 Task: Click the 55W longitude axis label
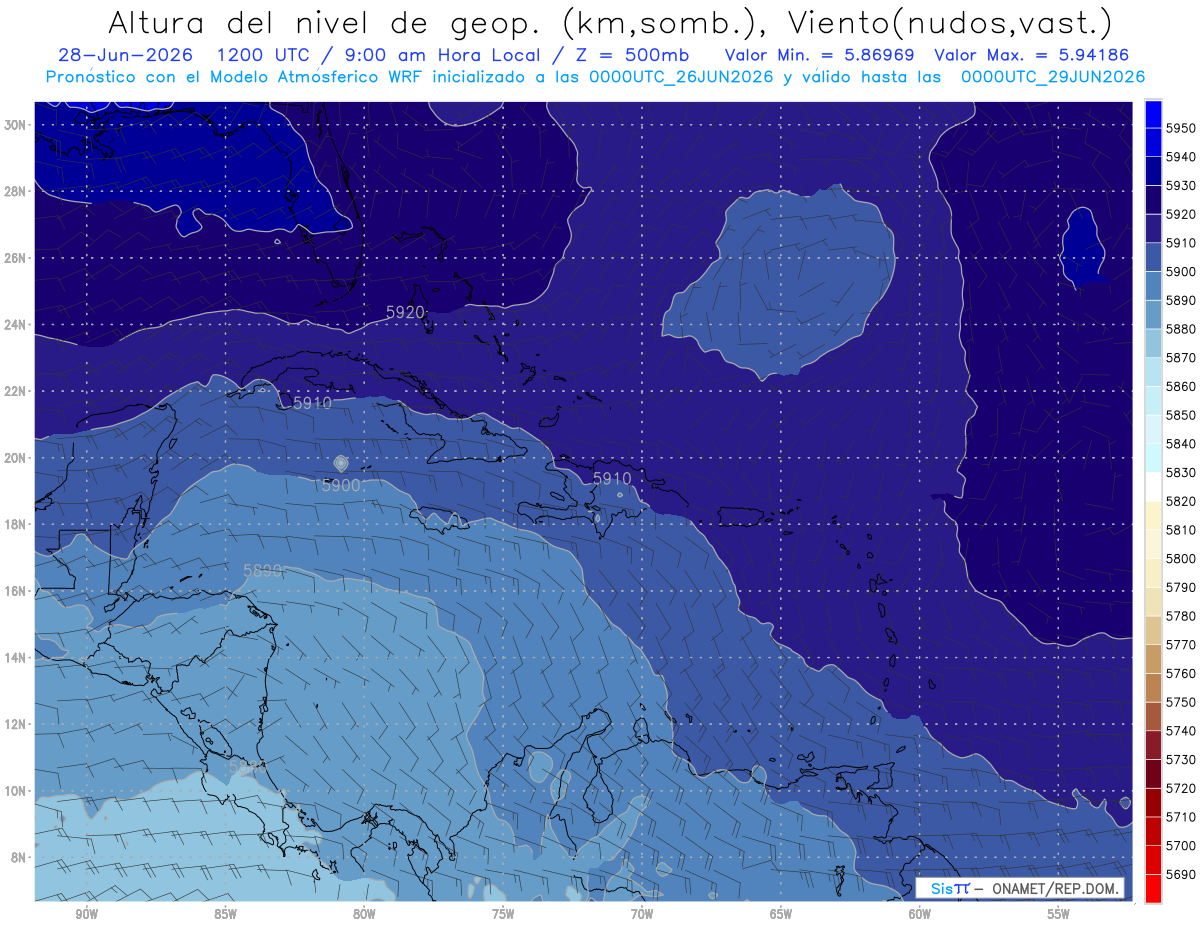point(1059,915)
